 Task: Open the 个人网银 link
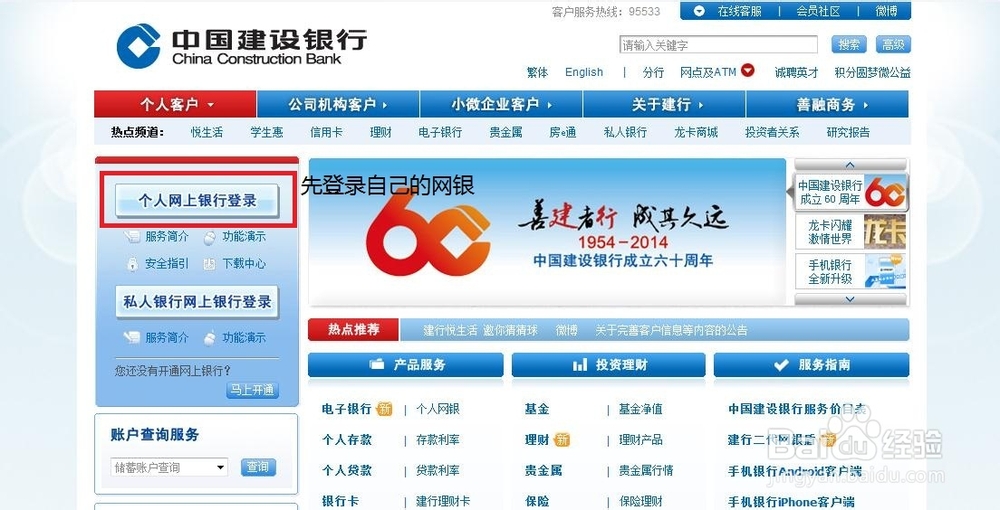(438, 409)
